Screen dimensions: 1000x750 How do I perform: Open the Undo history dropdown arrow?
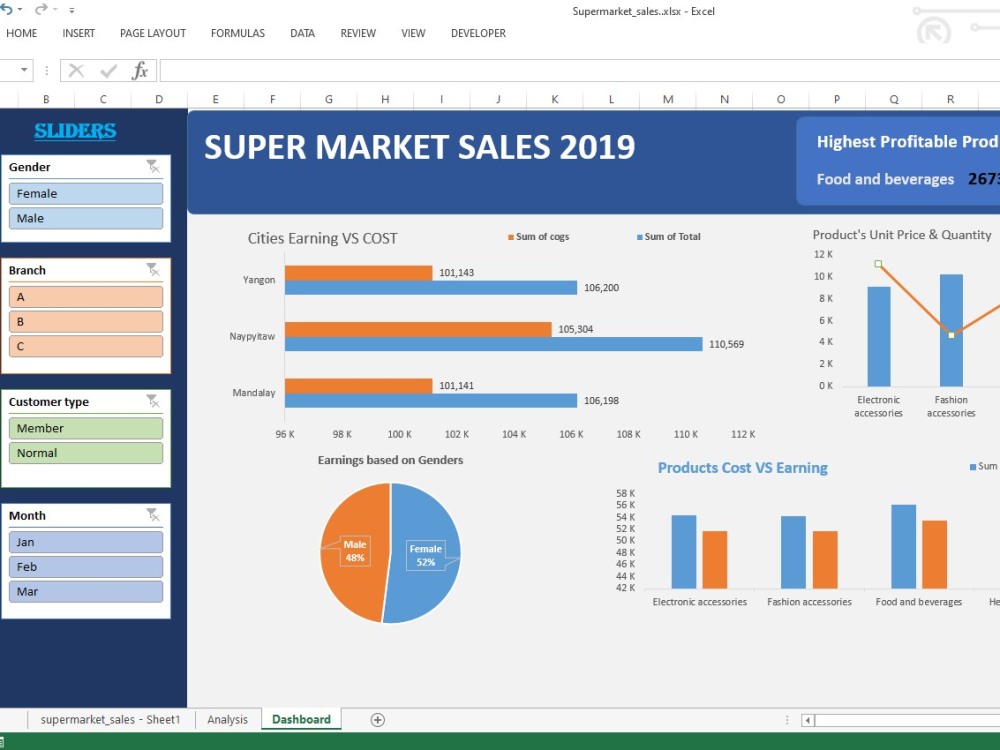click(18, 9)
